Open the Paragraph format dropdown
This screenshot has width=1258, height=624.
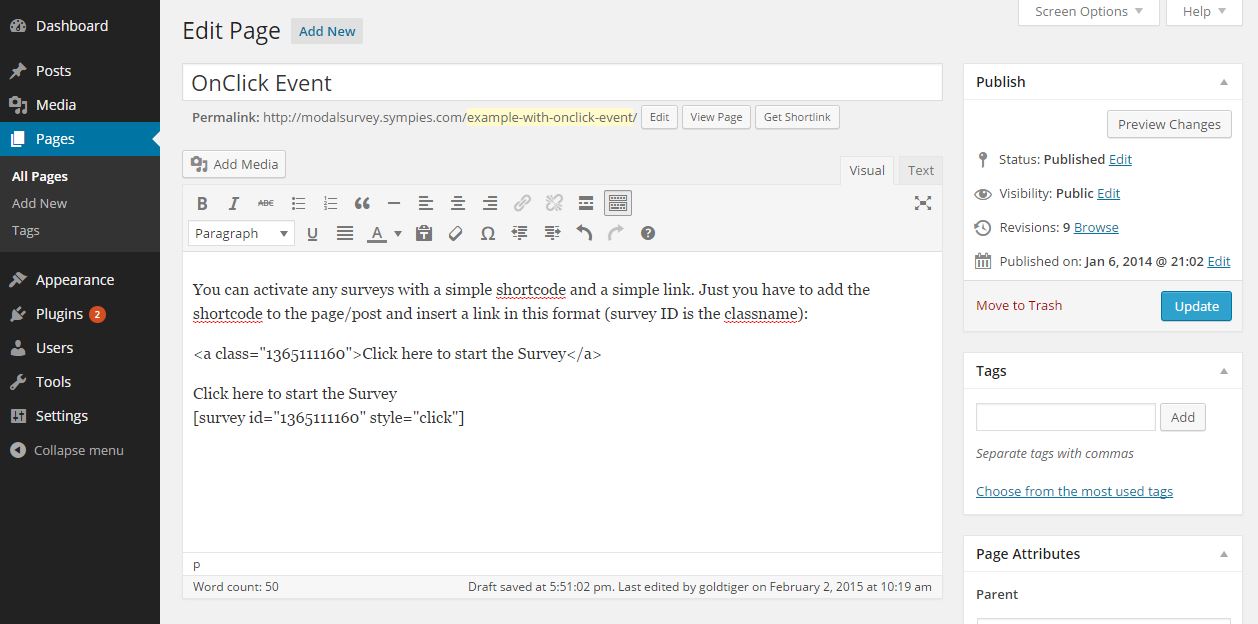(x=241, y=233)
